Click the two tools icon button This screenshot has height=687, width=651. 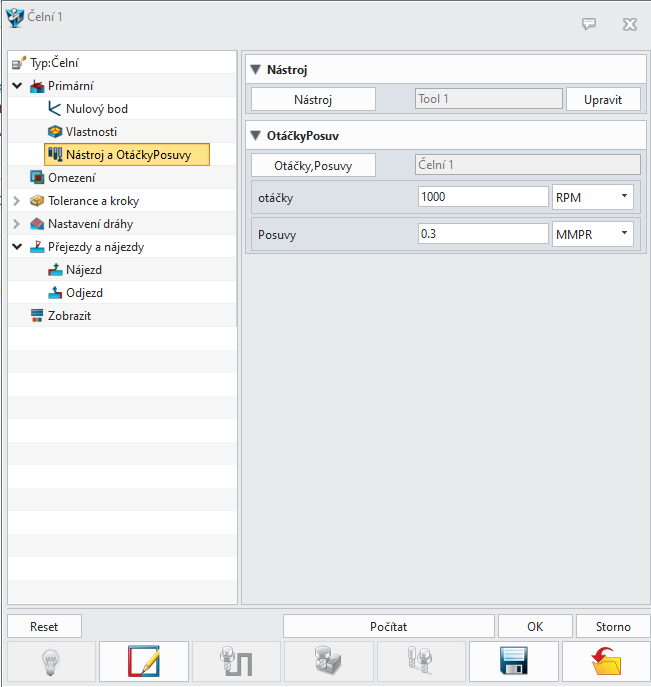421,662
